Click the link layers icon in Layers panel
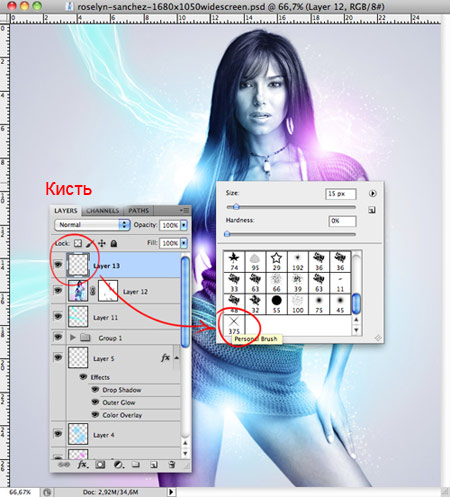 pos(63,464)
